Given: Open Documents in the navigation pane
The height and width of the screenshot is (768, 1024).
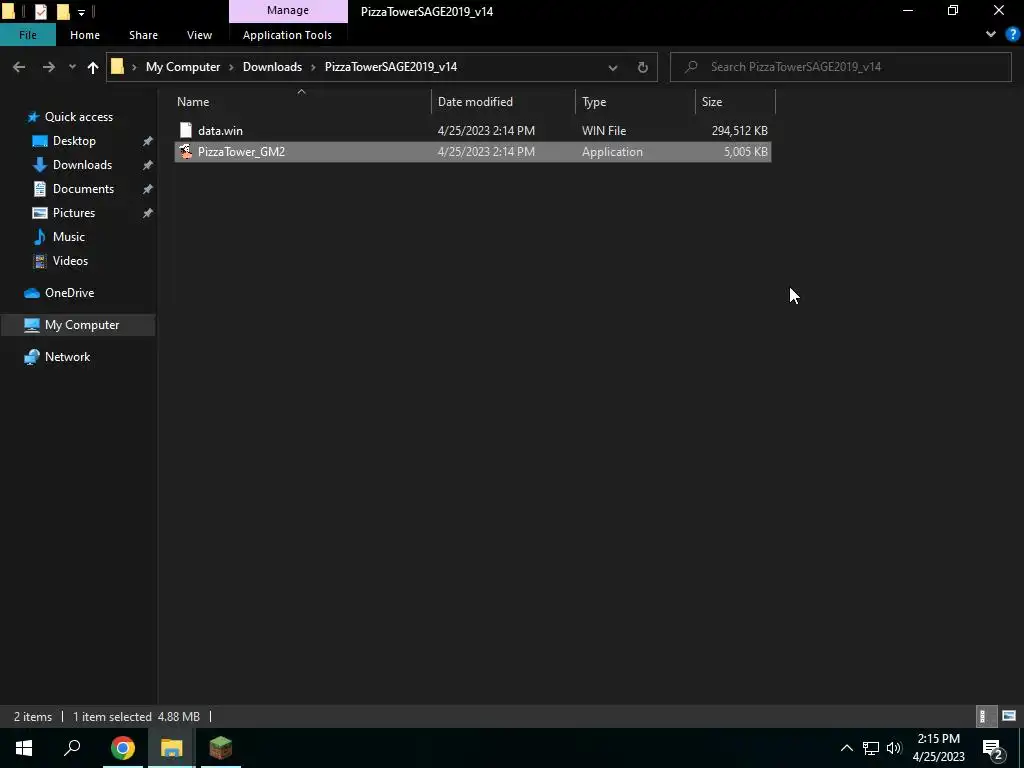Looking at the screenshot, I should click(83, 189).
